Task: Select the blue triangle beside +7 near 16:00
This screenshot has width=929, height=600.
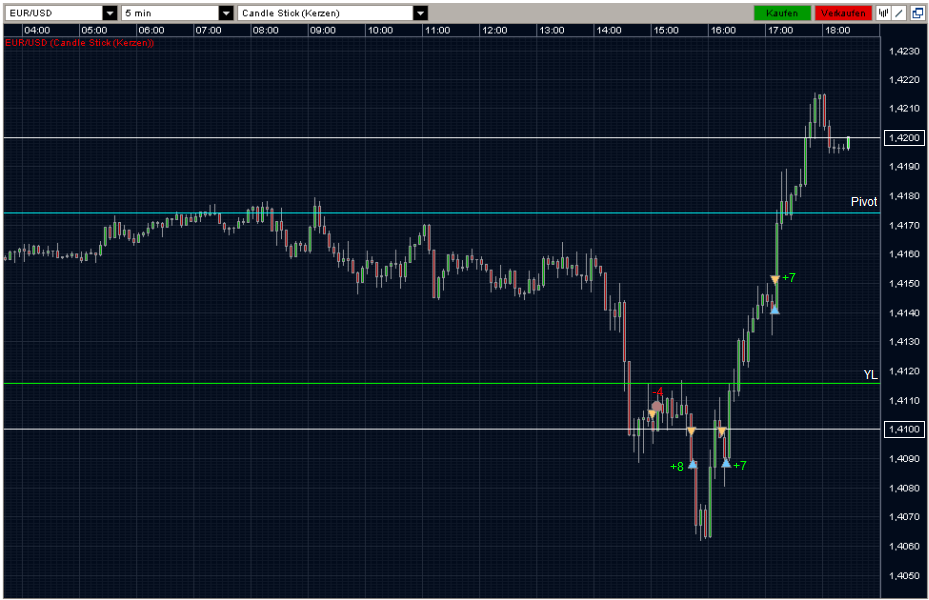Action: coord(726,463)
